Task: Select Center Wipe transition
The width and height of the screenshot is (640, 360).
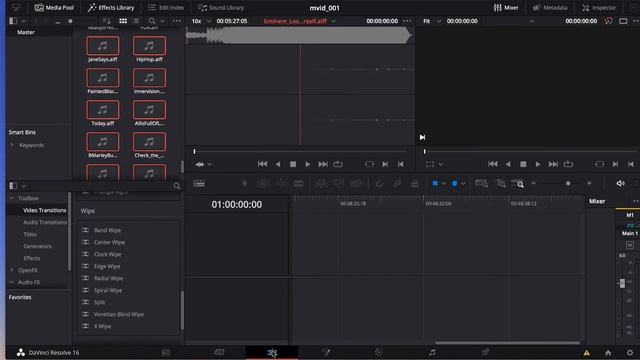Action: pyautogui.click(x=109, y=242)
